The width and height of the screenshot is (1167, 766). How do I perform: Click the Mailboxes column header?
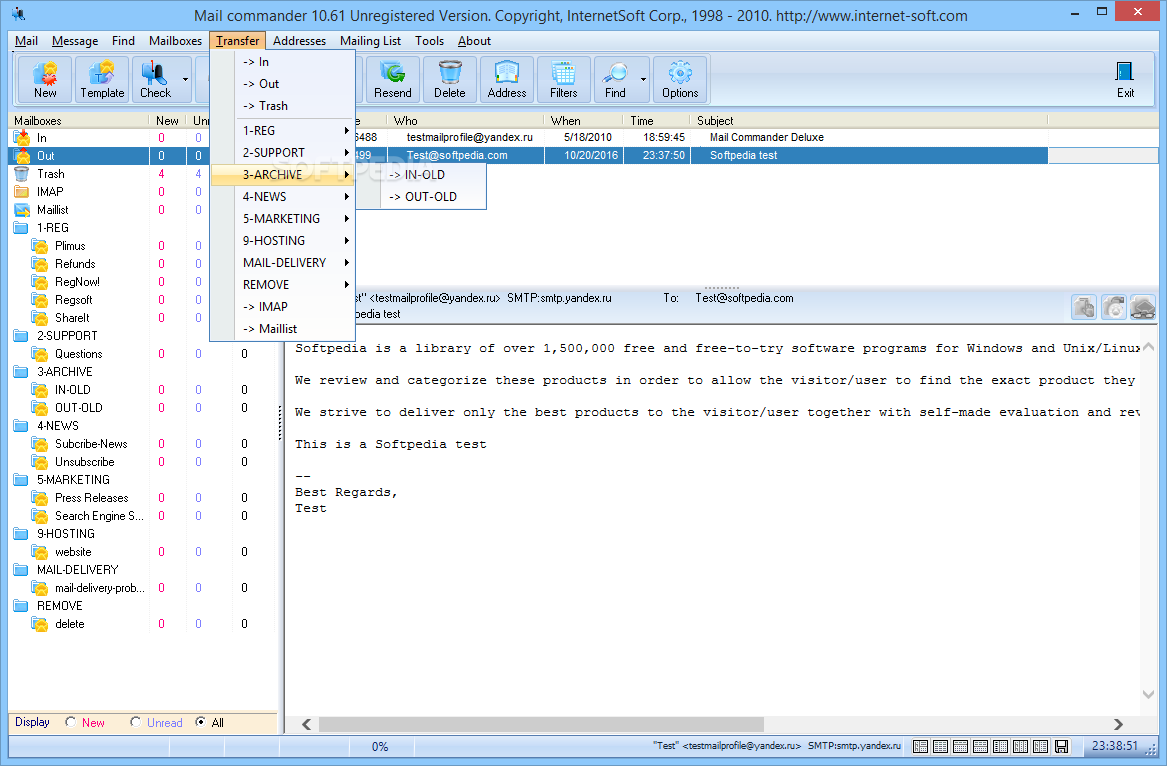tap(78, 121)
